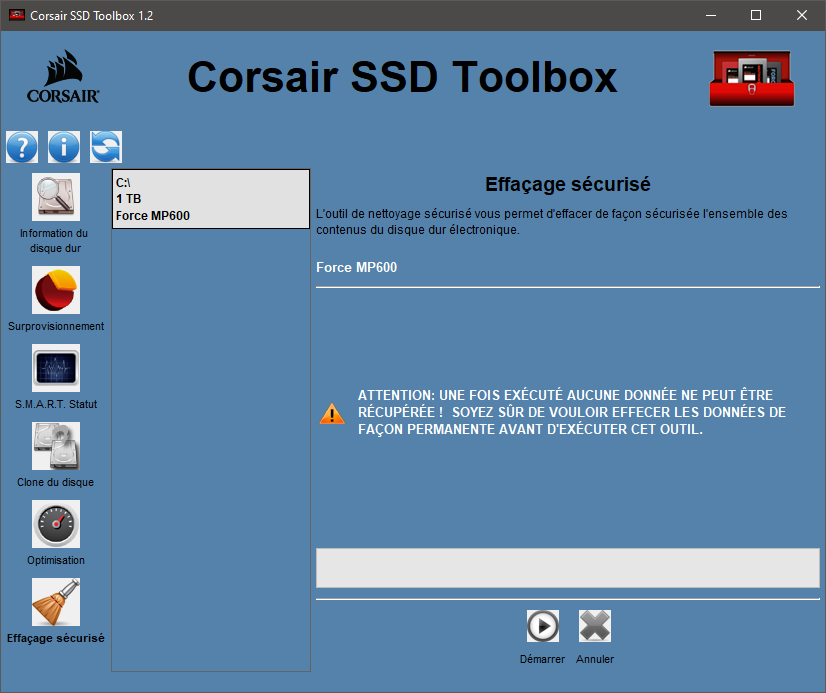Open the Help question mark icon

[x=22, y=147]
